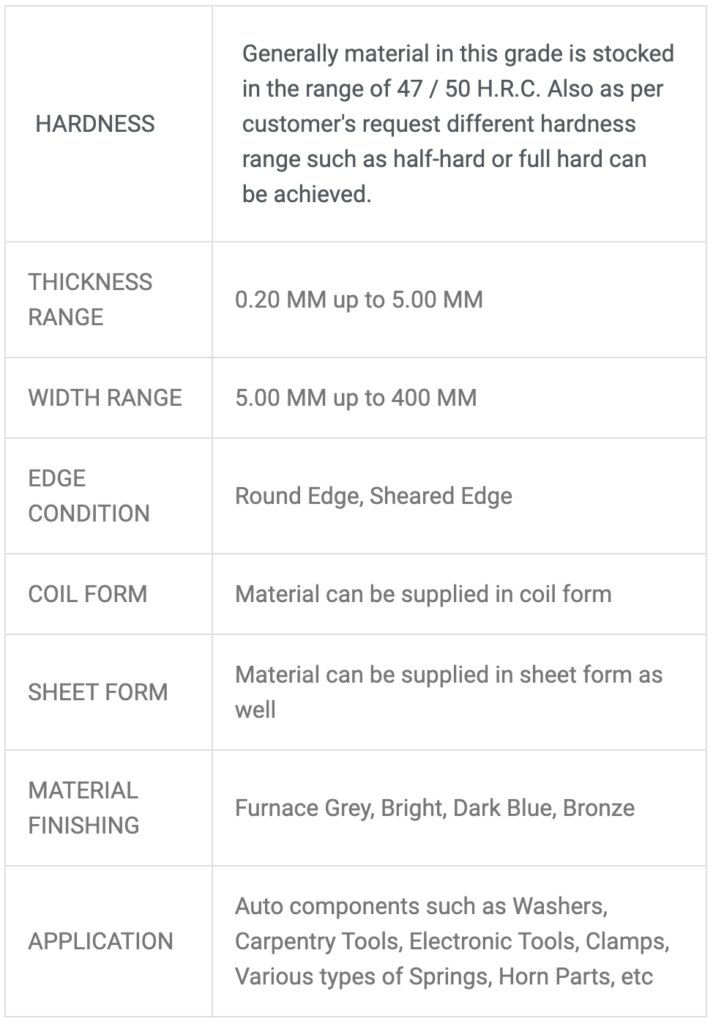Click the MATERIAL FINISHING label
The height and width of the screenshot is (1024, 713).
84,808
